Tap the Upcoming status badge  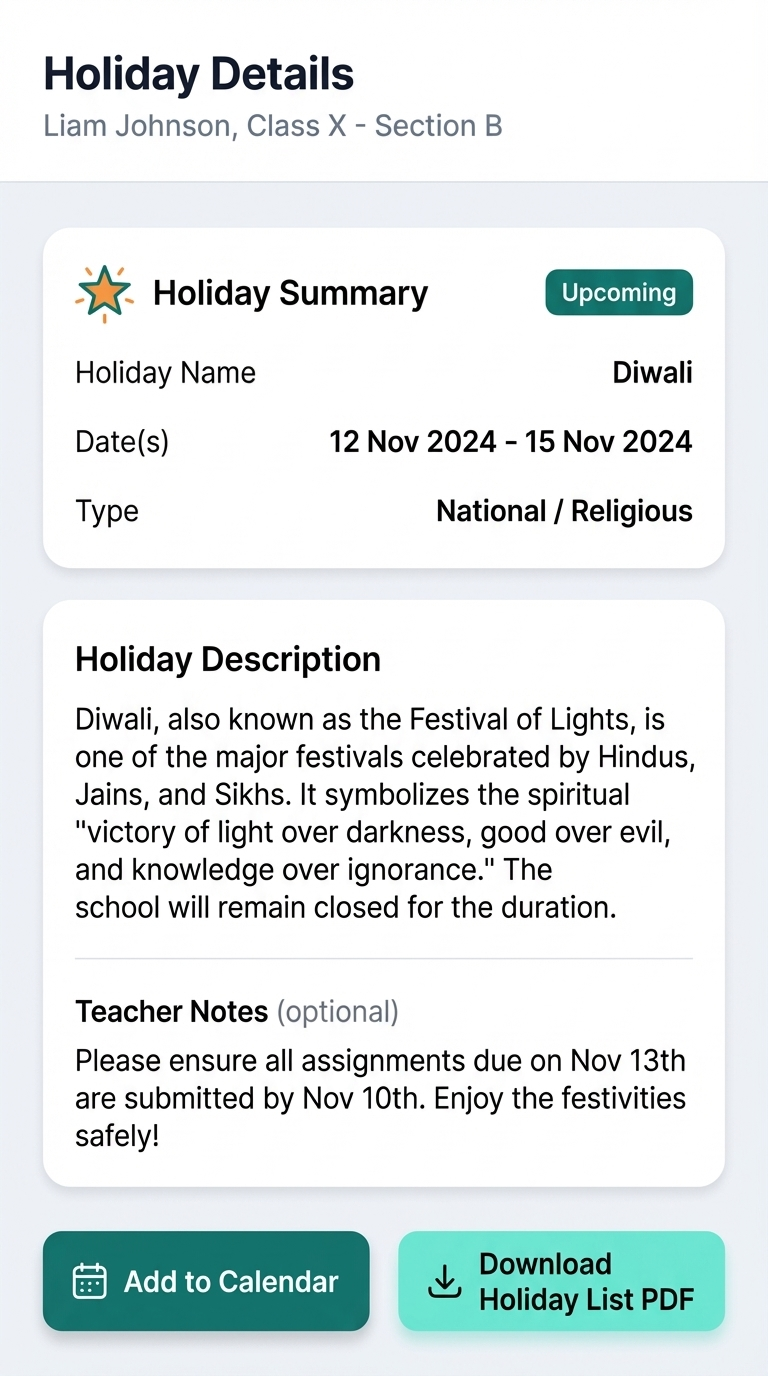click(618, 293)
